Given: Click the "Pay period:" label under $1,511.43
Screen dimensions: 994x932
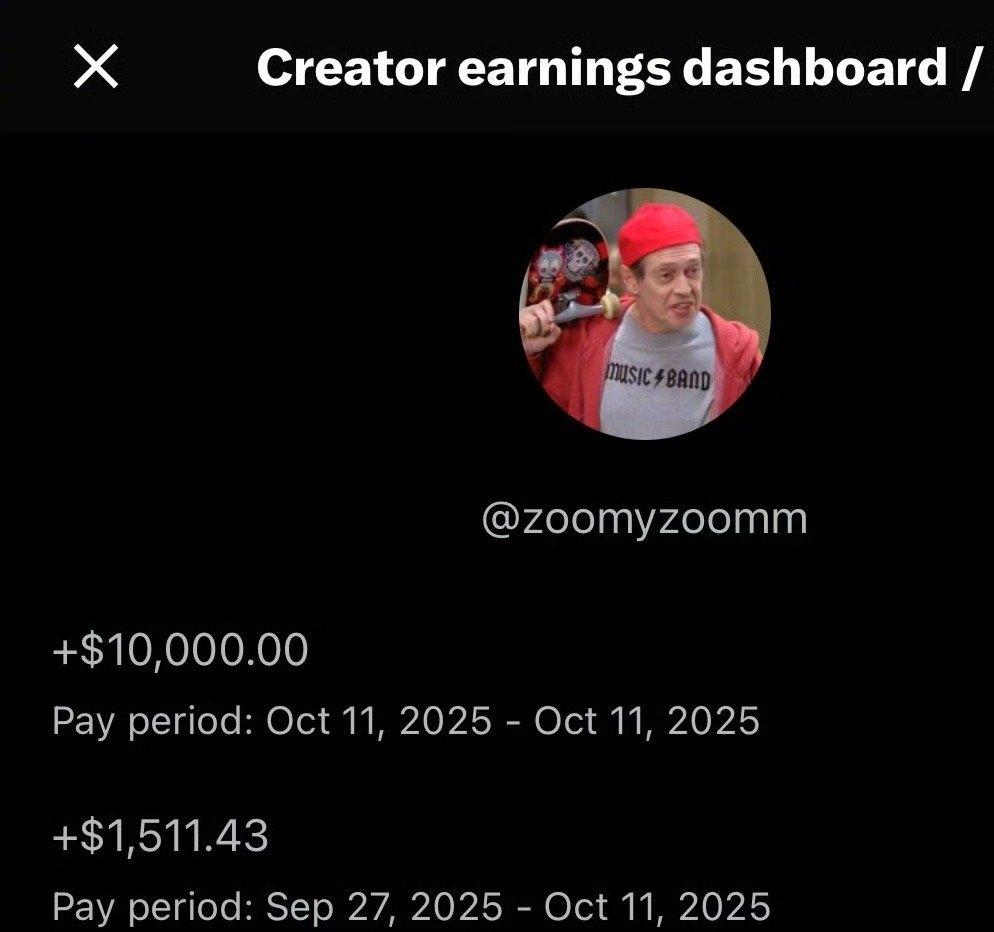Looking at the screenshot, I should click(152, 907).
